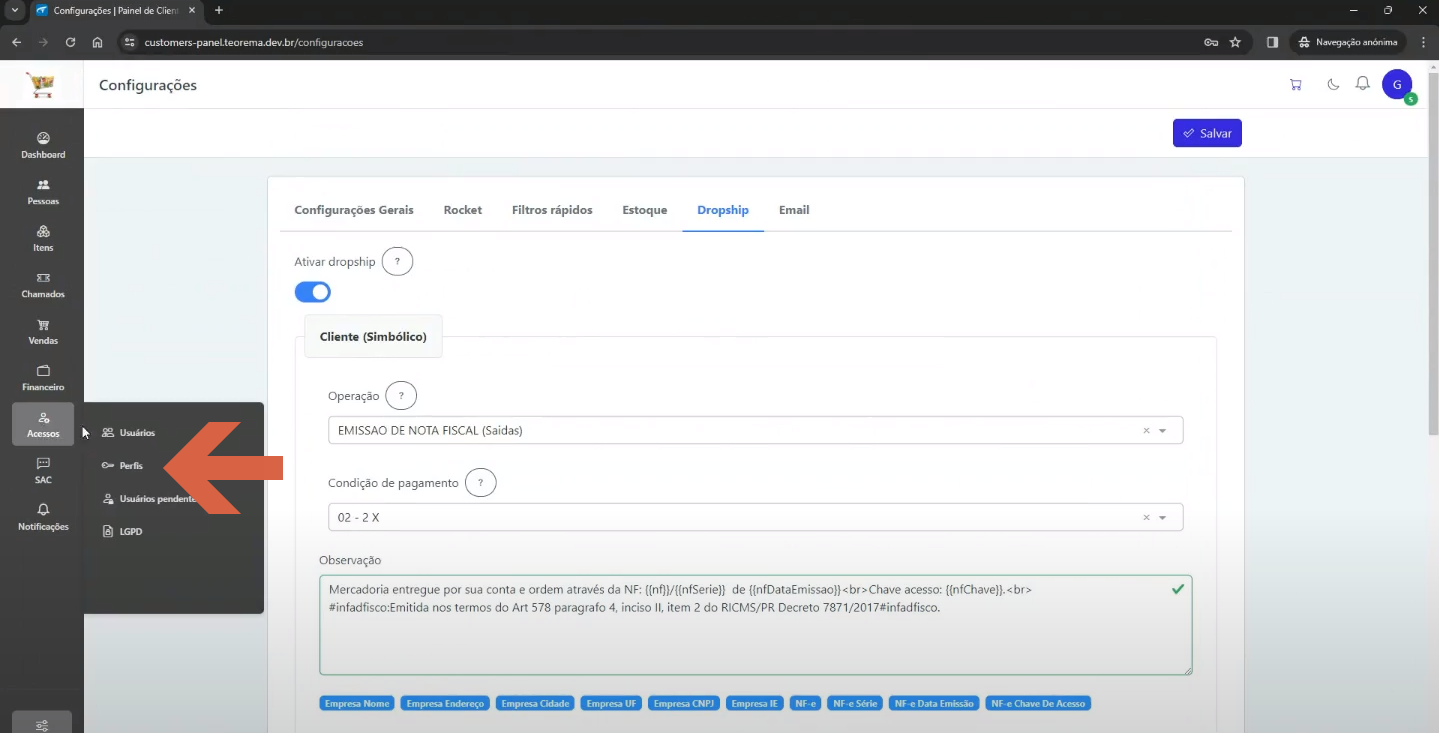1439x733 pixels.
Task: Select the Cliente (Simbólico) tab
Action: (x=373, y=337)
